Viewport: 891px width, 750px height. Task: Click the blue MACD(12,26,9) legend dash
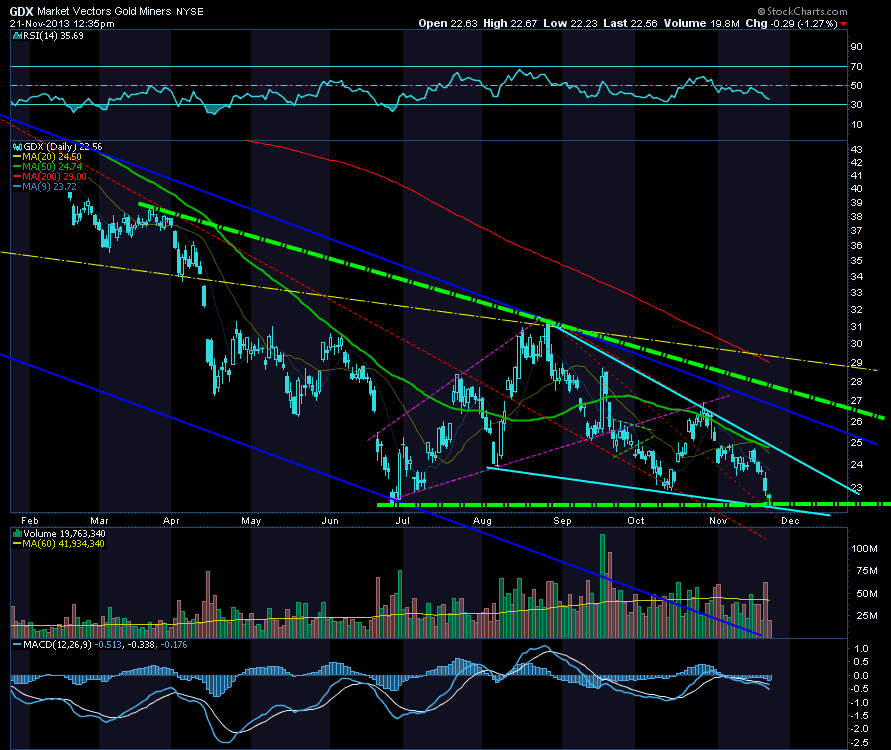[x=17, y=645]
